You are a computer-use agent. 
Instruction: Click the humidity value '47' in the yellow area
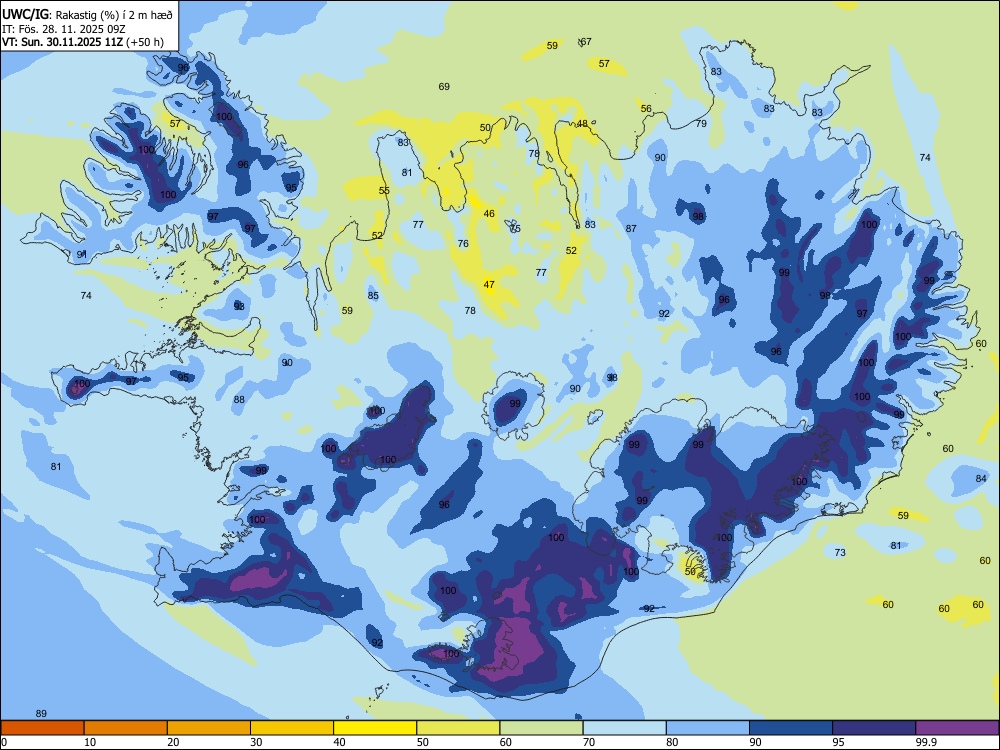(x=489, y=285)
